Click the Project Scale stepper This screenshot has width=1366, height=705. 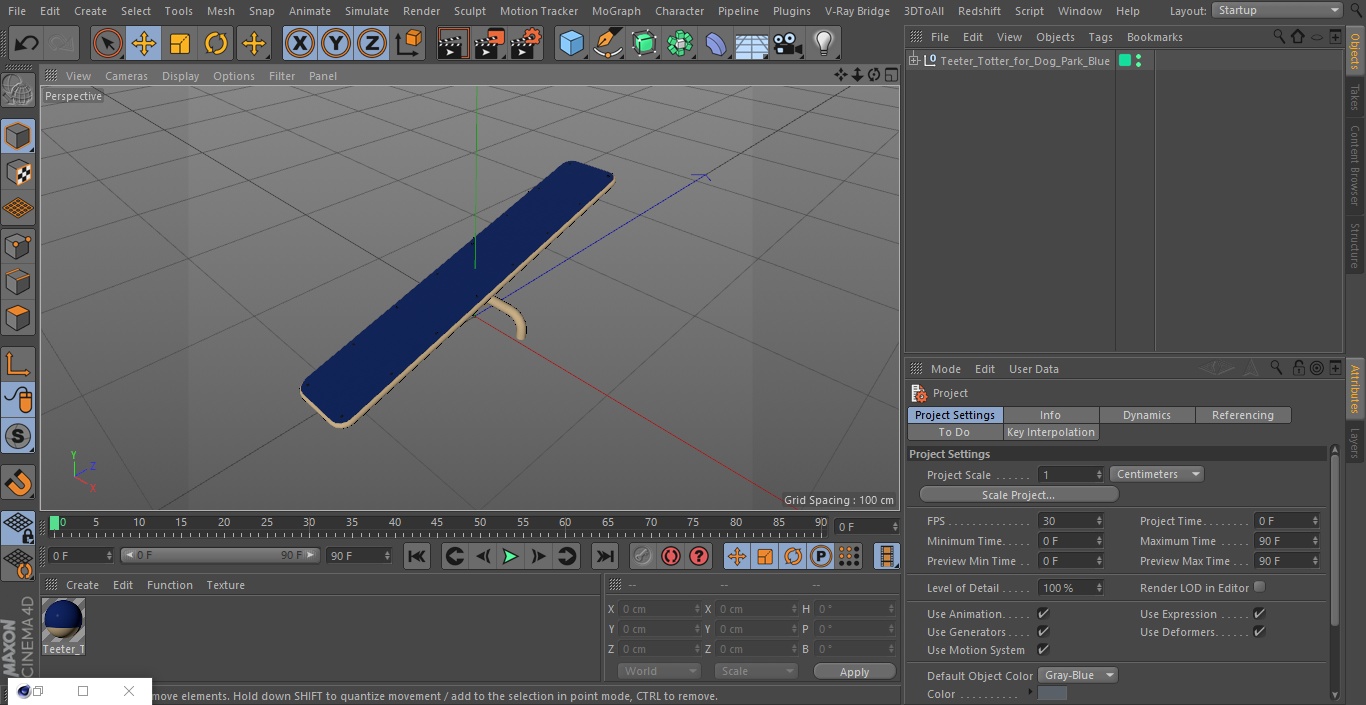1099,475
